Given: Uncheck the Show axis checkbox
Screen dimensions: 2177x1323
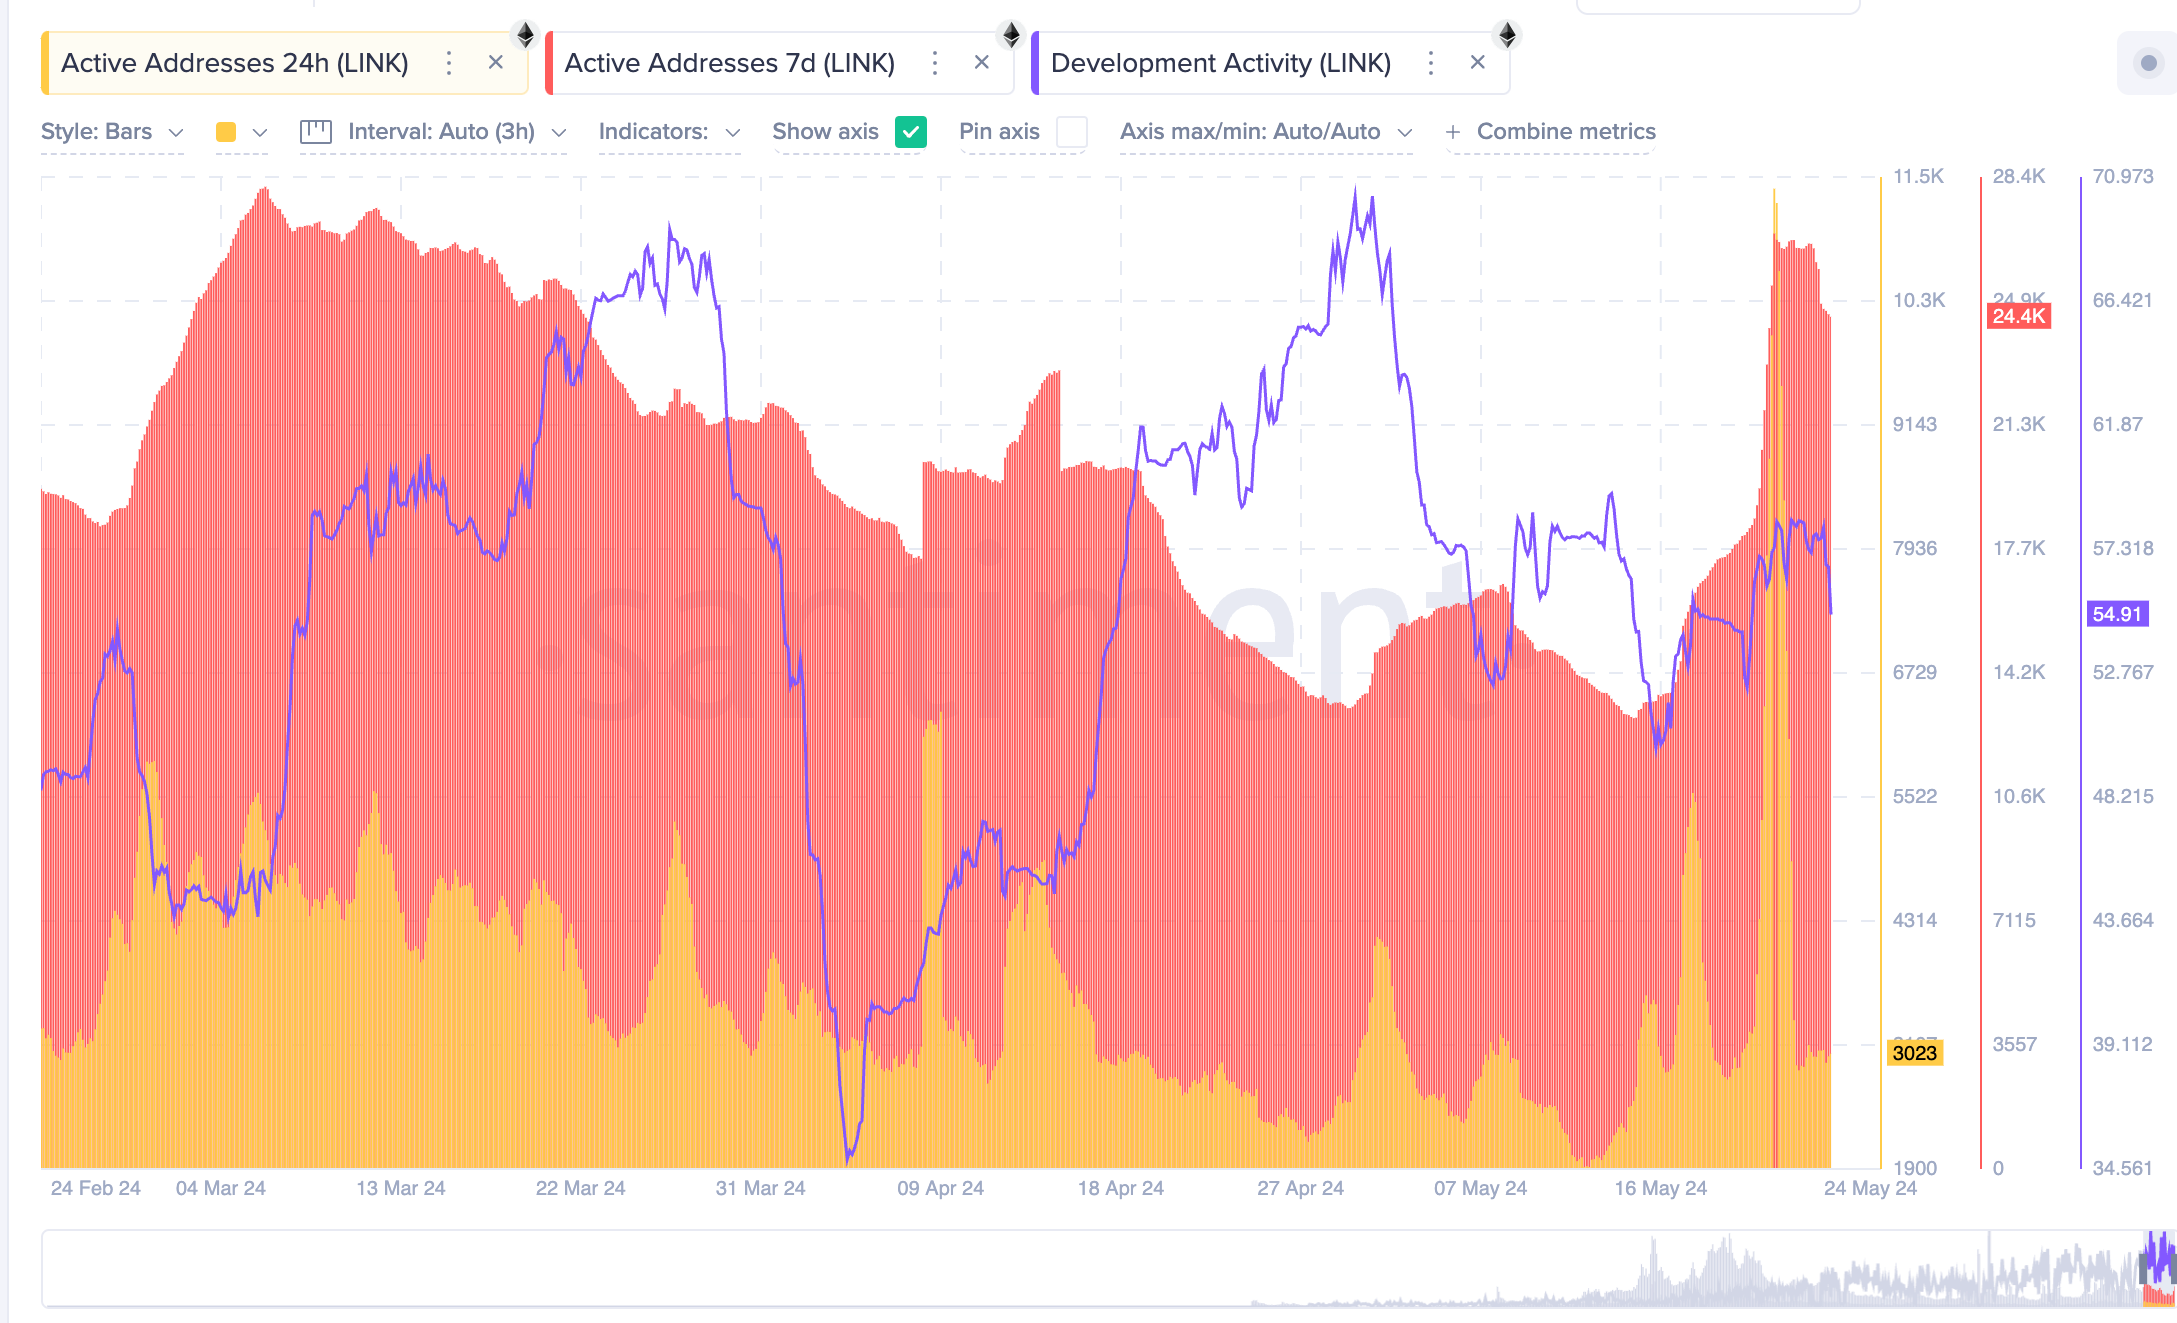Looking at the screenshot, I should pyautogui.click(x=911, y=132).
